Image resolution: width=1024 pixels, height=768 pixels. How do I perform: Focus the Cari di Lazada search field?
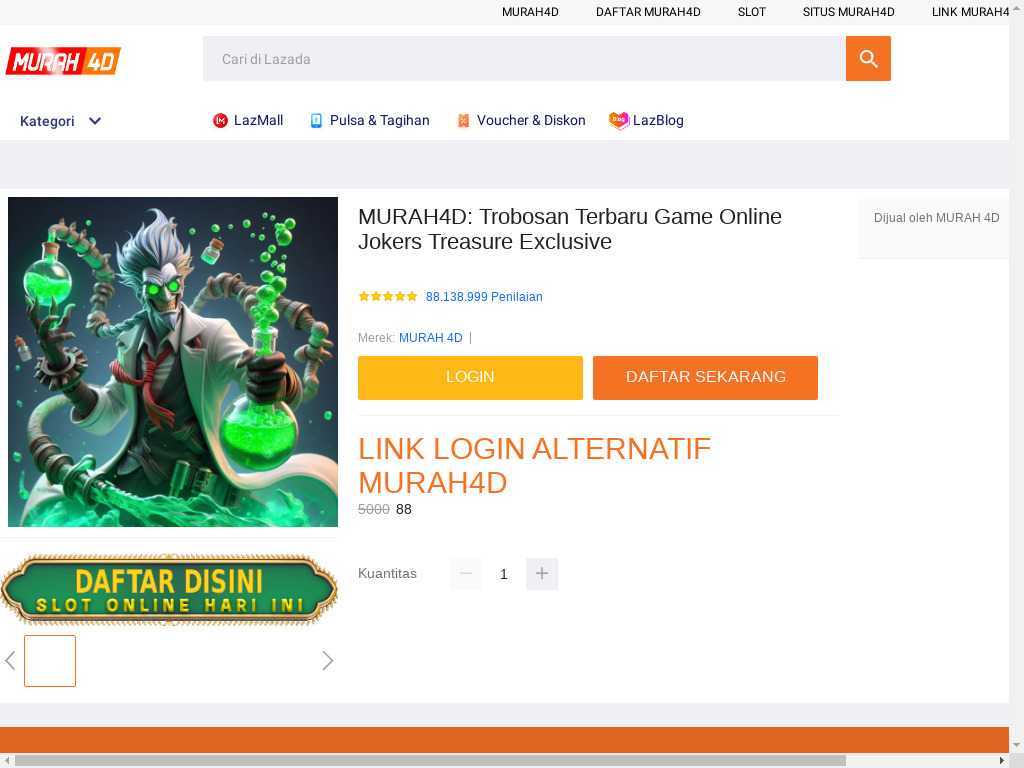click(524, 59)
